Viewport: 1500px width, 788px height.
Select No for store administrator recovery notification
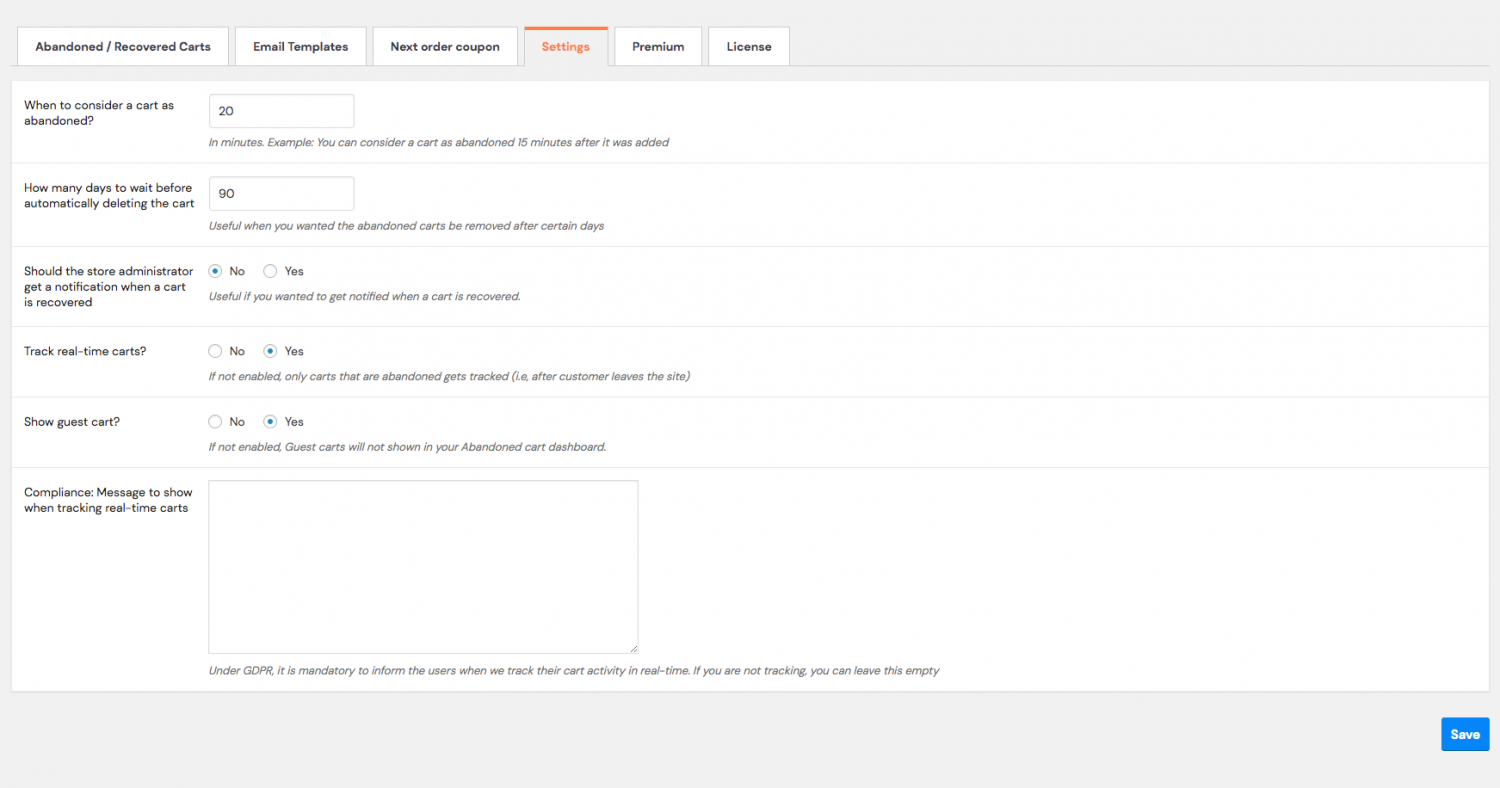coord(215,271)
